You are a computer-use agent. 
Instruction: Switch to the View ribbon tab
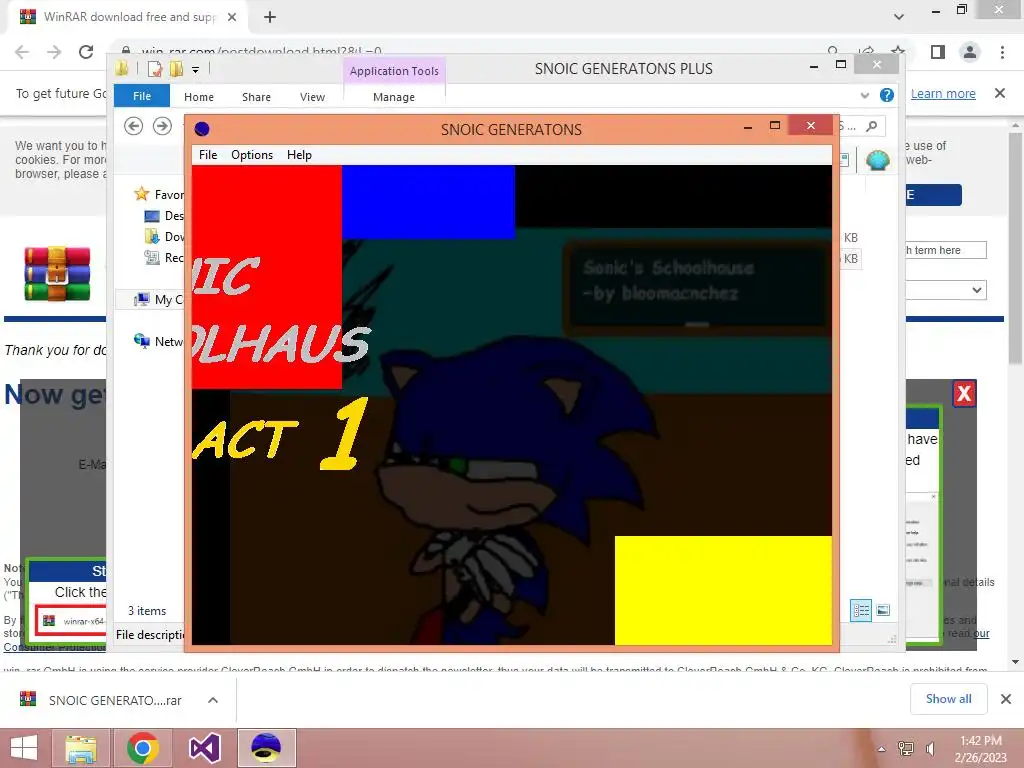312,97
